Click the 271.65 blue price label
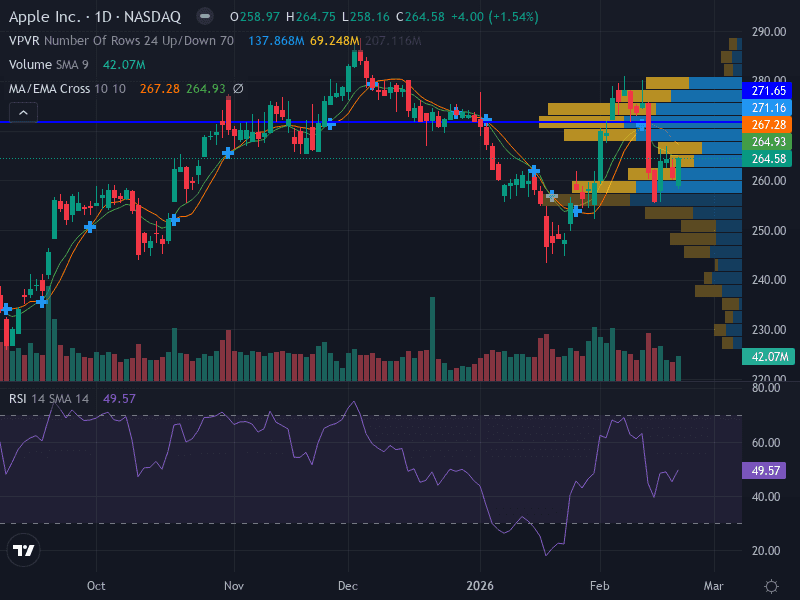800x600 pixels. (x=767, y=91)
